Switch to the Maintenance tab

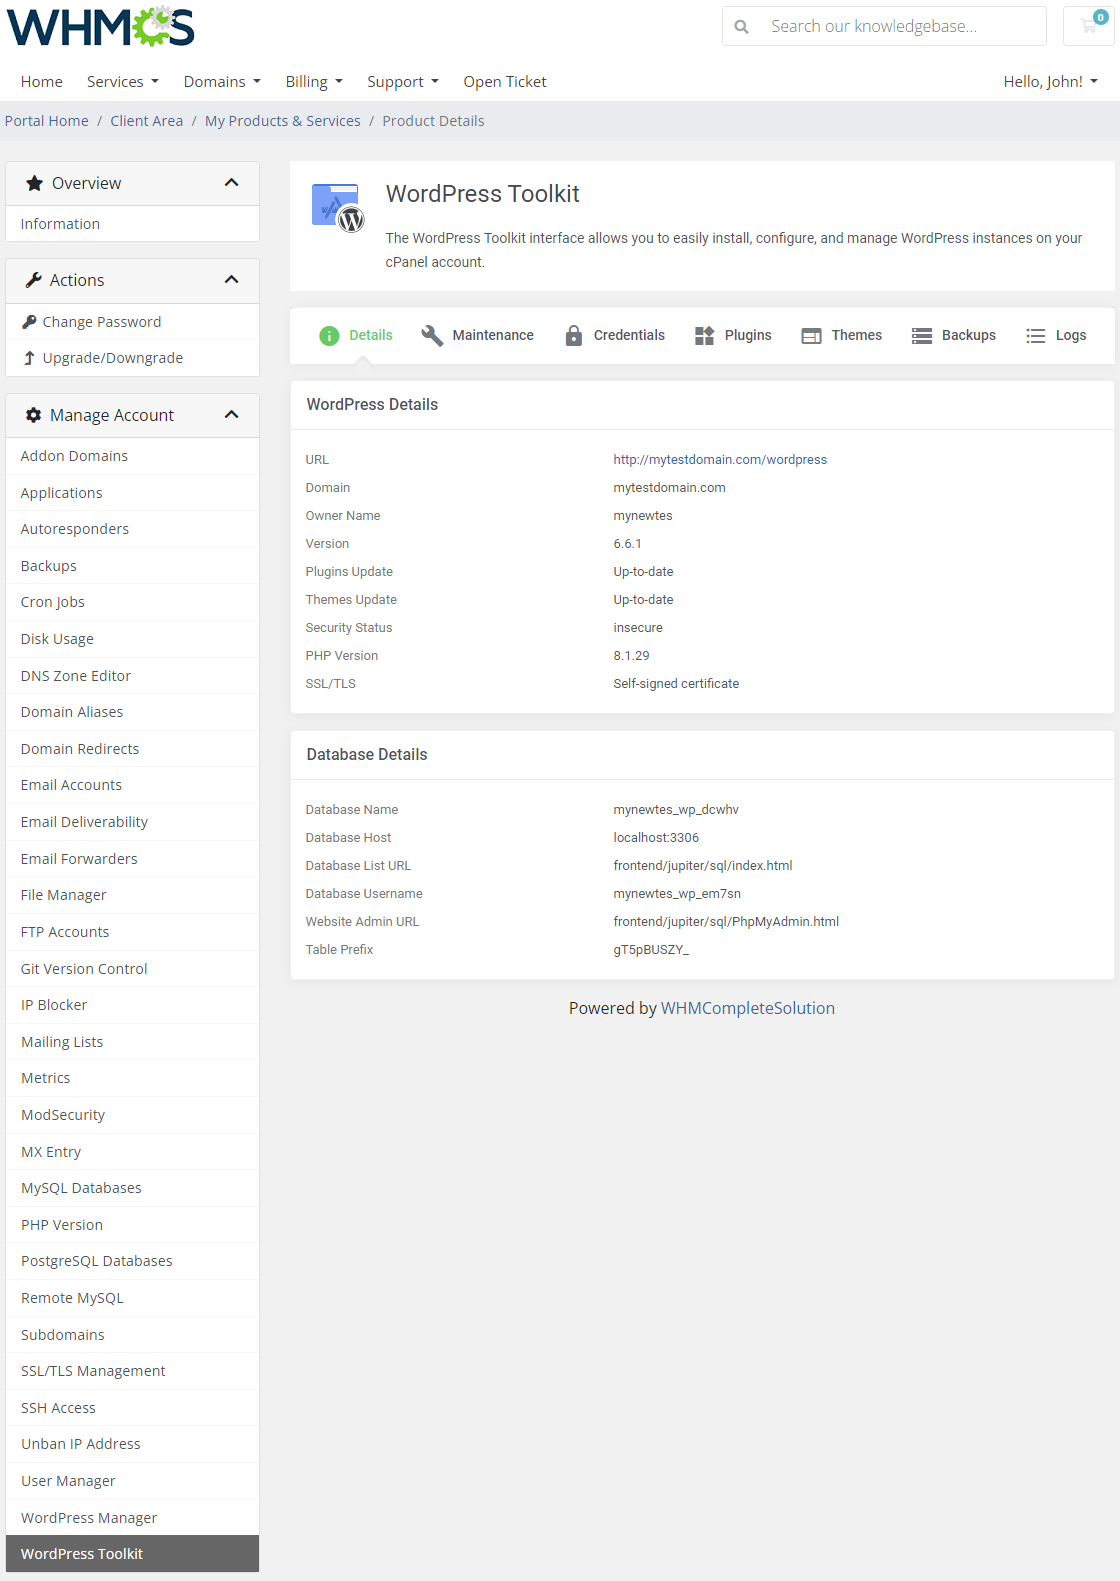pos(478,336)
